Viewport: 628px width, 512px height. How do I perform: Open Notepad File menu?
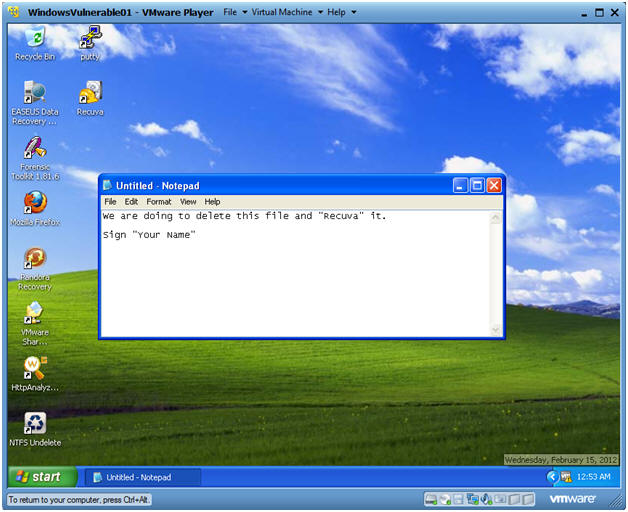pyautogui.click(x=110, y=202)
